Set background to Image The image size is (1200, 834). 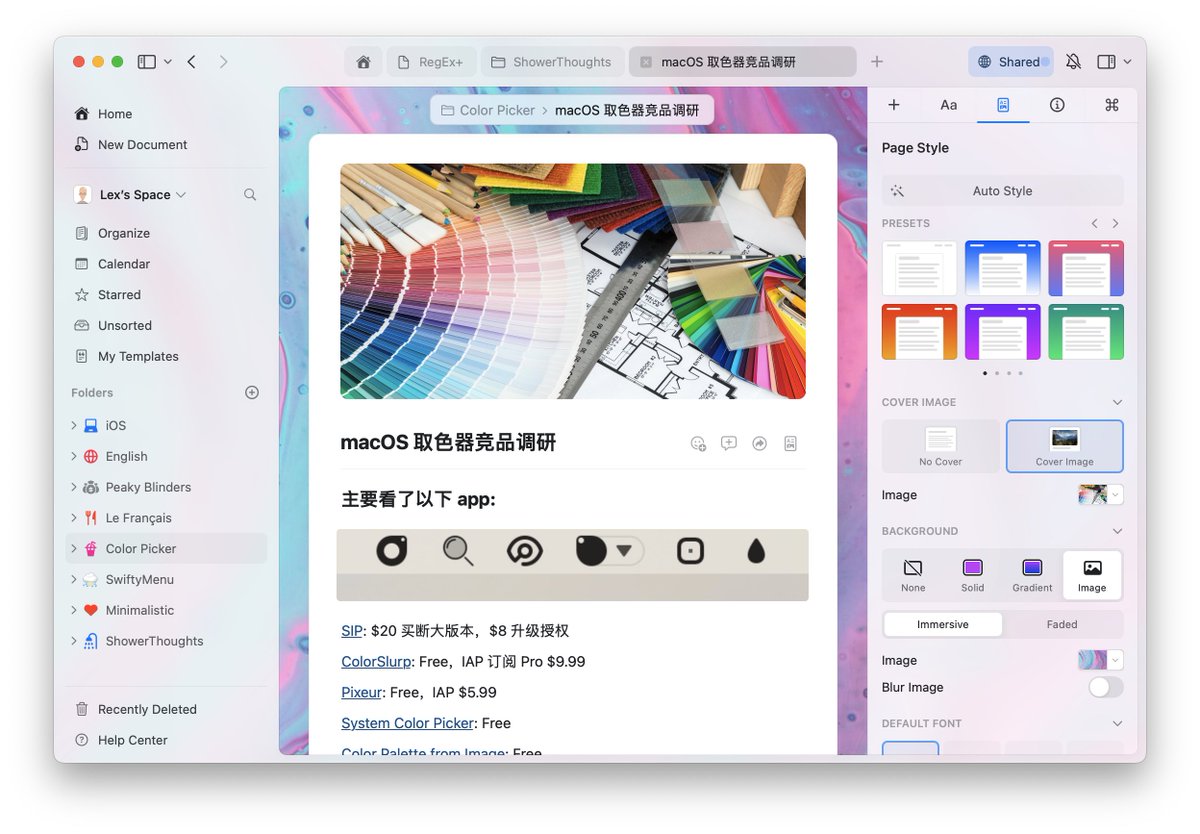point(1092,575)
